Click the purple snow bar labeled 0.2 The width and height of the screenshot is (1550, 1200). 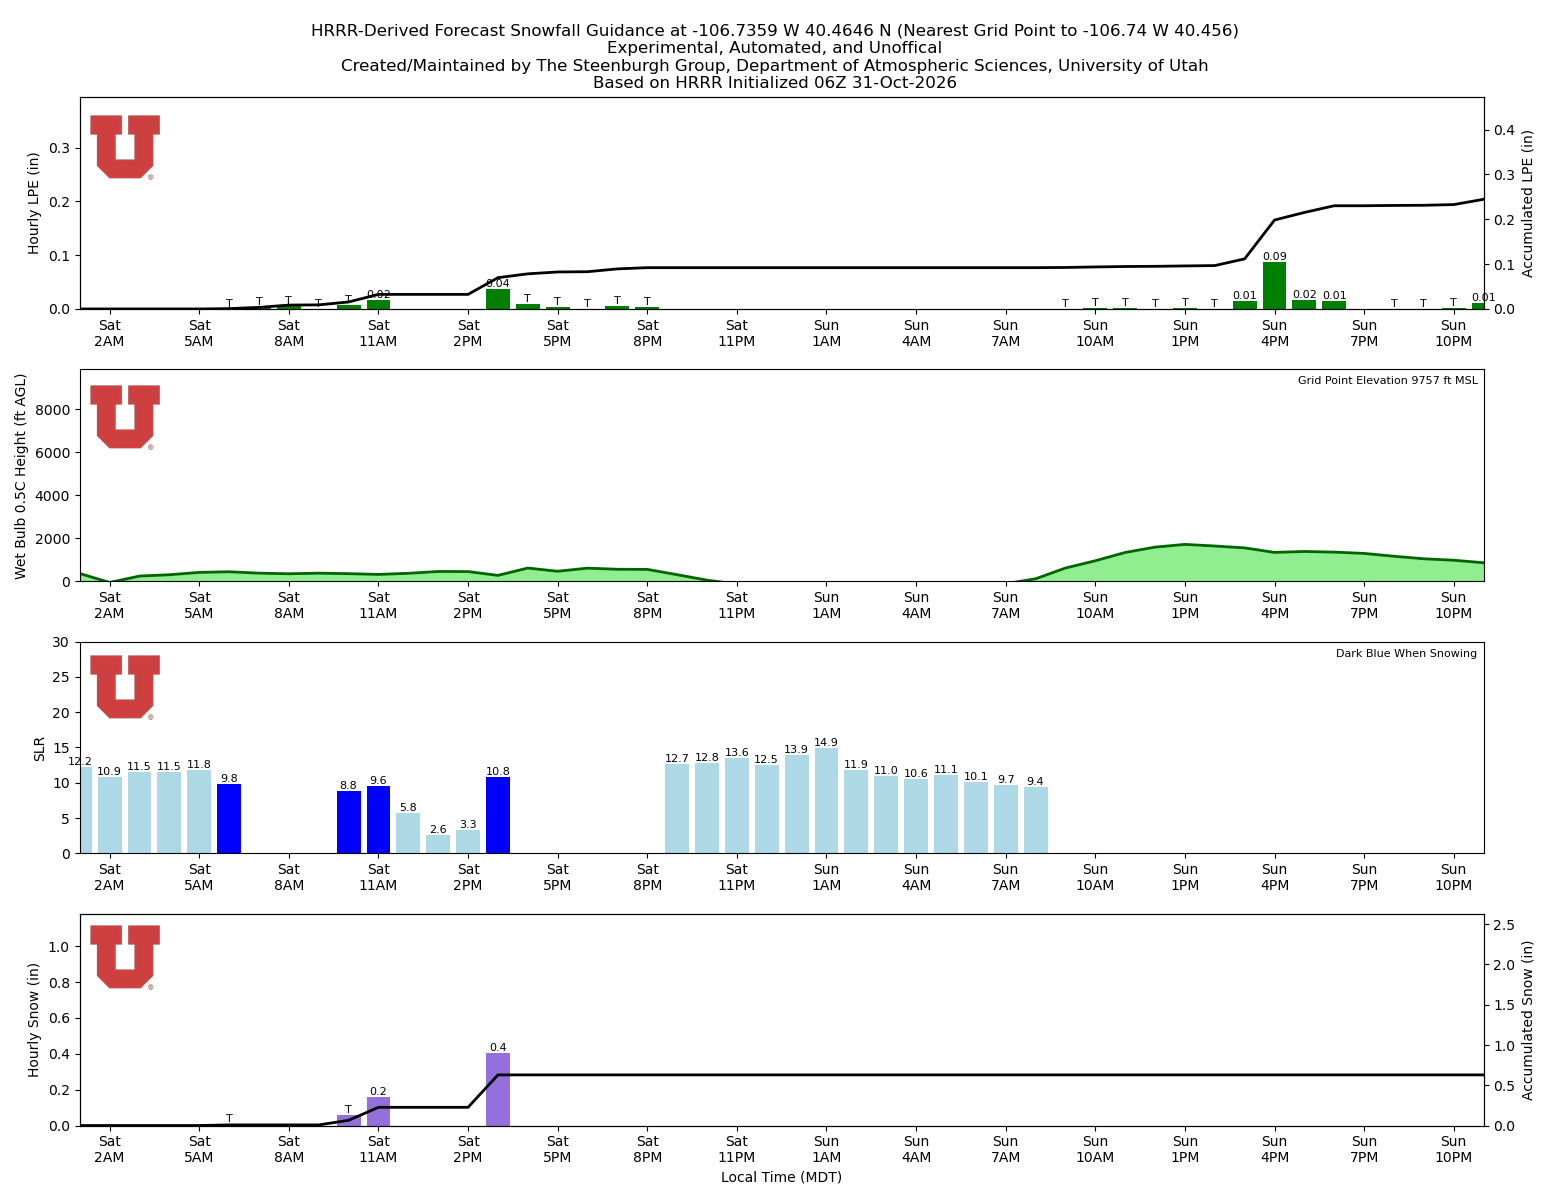[378, 1111]
